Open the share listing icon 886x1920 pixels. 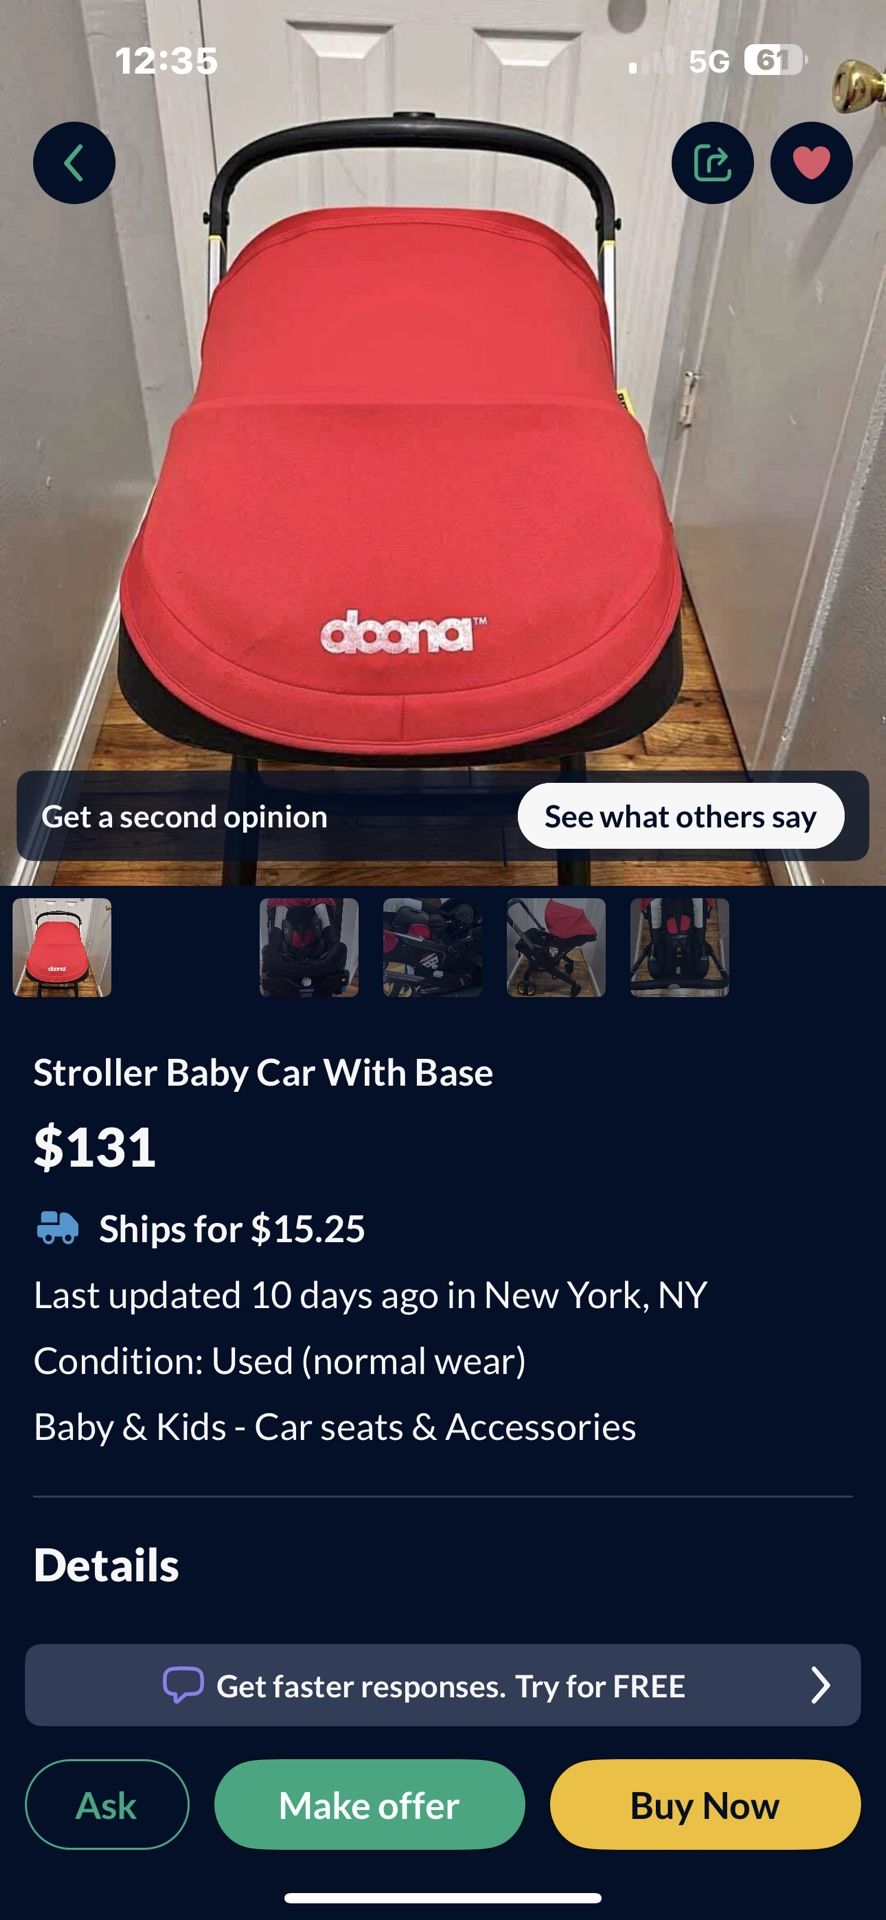coord(712,163)
